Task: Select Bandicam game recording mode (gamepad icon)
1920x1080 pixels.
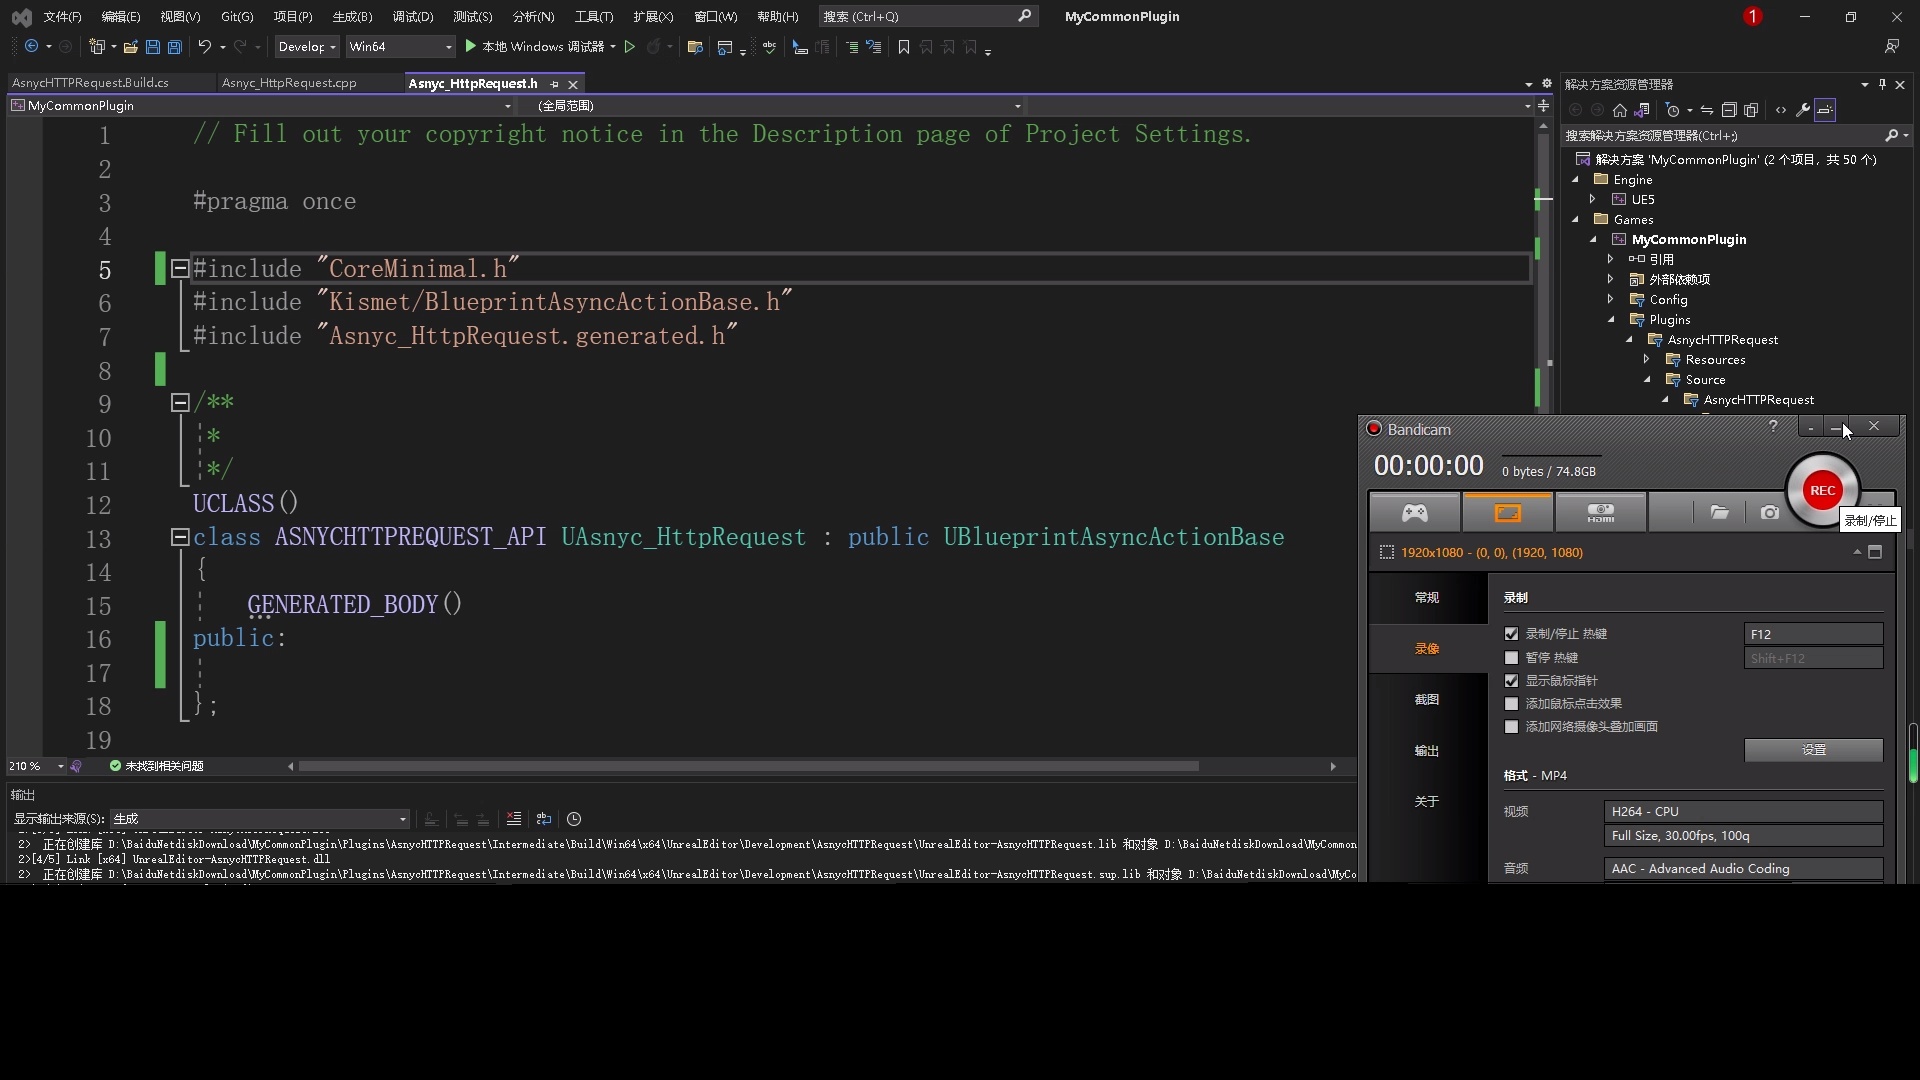Action: coord(1414,512)
